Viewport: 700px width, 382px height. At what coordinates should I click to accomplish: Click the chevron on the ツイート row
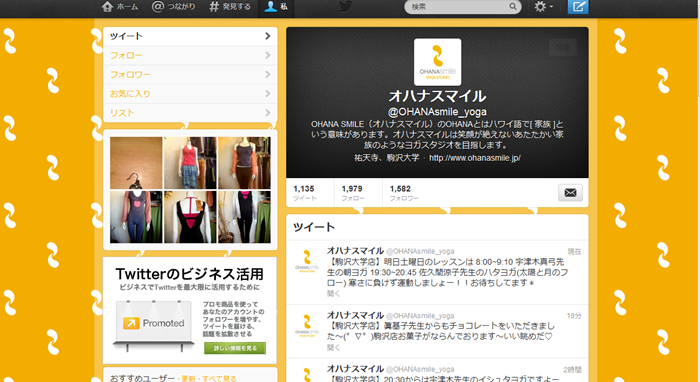[267, 36]
